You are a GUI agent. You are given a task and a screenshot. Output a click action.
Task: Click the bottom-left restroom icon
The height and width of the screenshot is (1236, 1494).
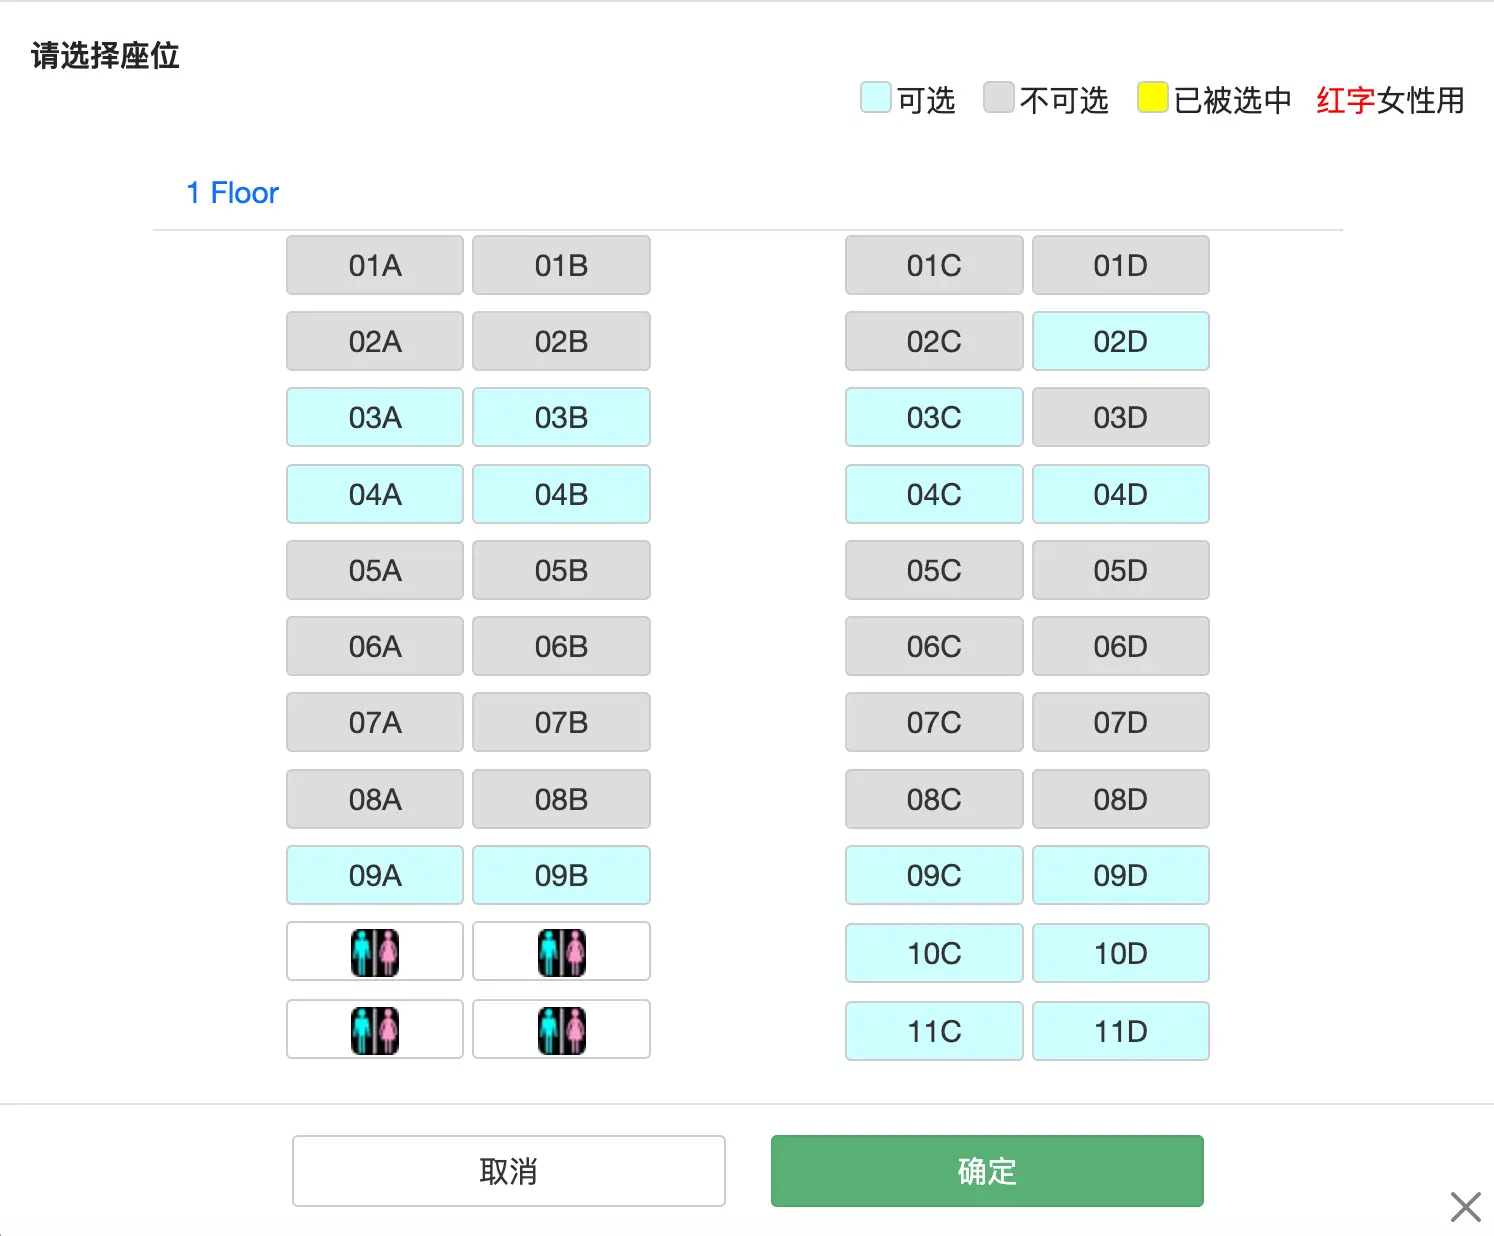(375, 1030)
